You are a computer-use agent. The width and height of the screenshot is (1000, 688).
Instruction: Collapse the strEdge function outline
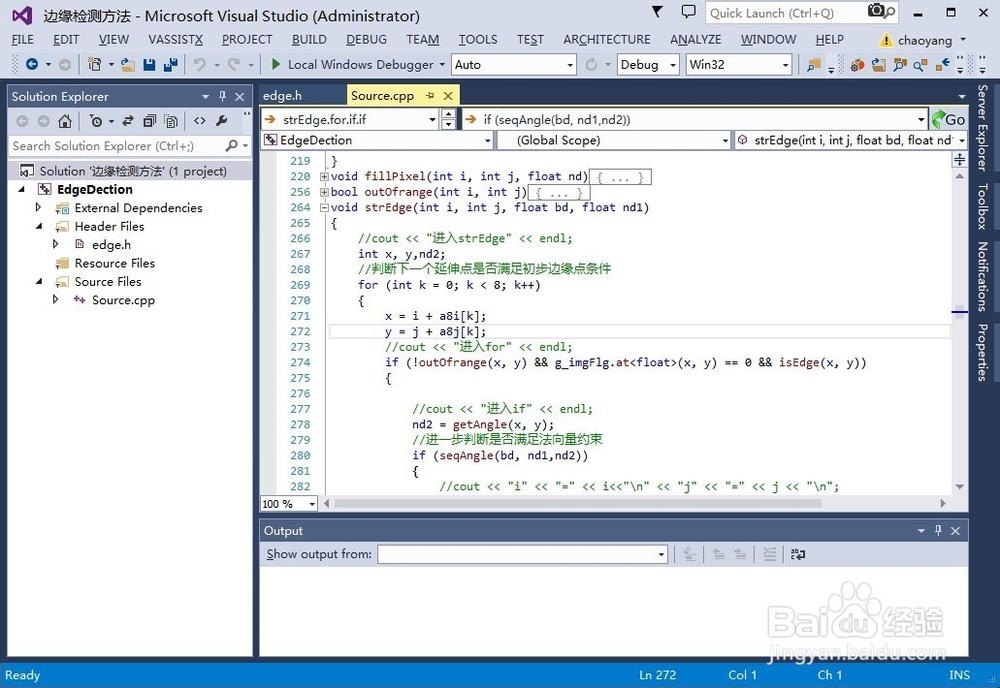pos(324,207)
